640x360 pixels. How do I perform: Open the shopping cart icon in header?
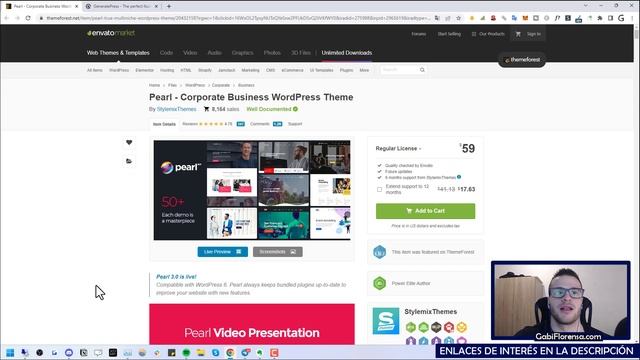pos(518,34)
